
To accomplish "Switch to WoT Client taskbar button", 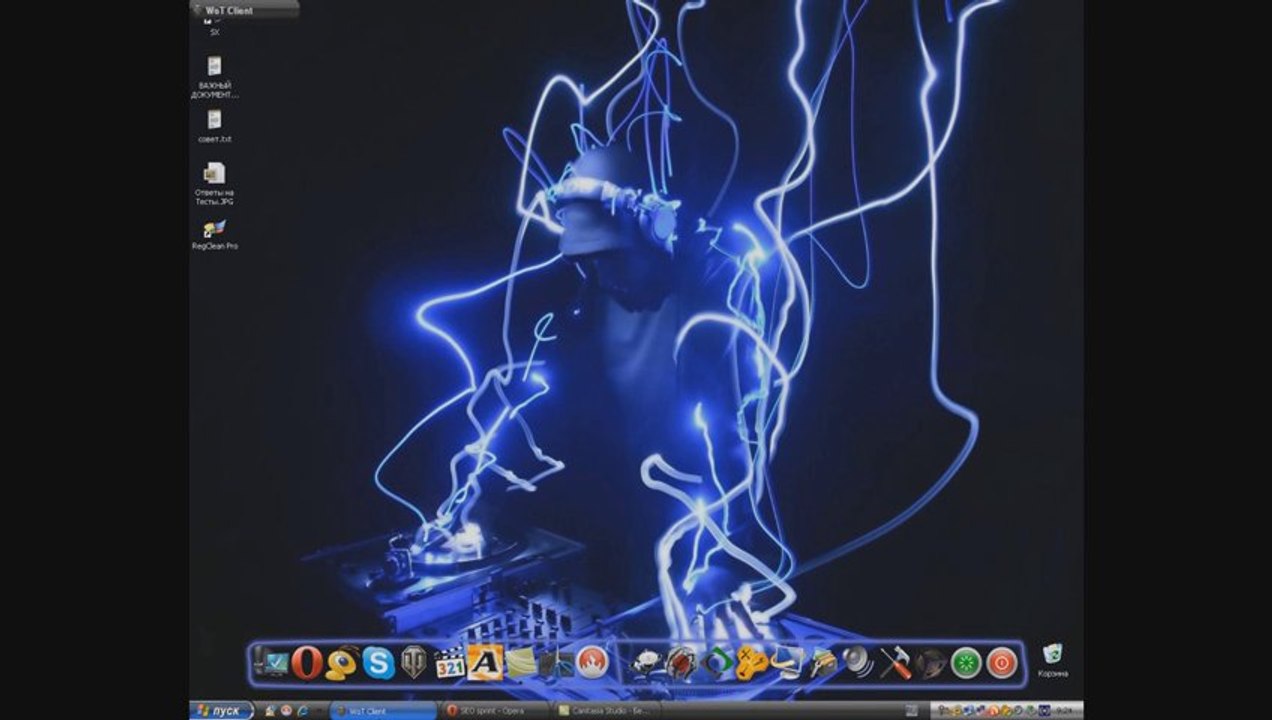I will (382, 711).
